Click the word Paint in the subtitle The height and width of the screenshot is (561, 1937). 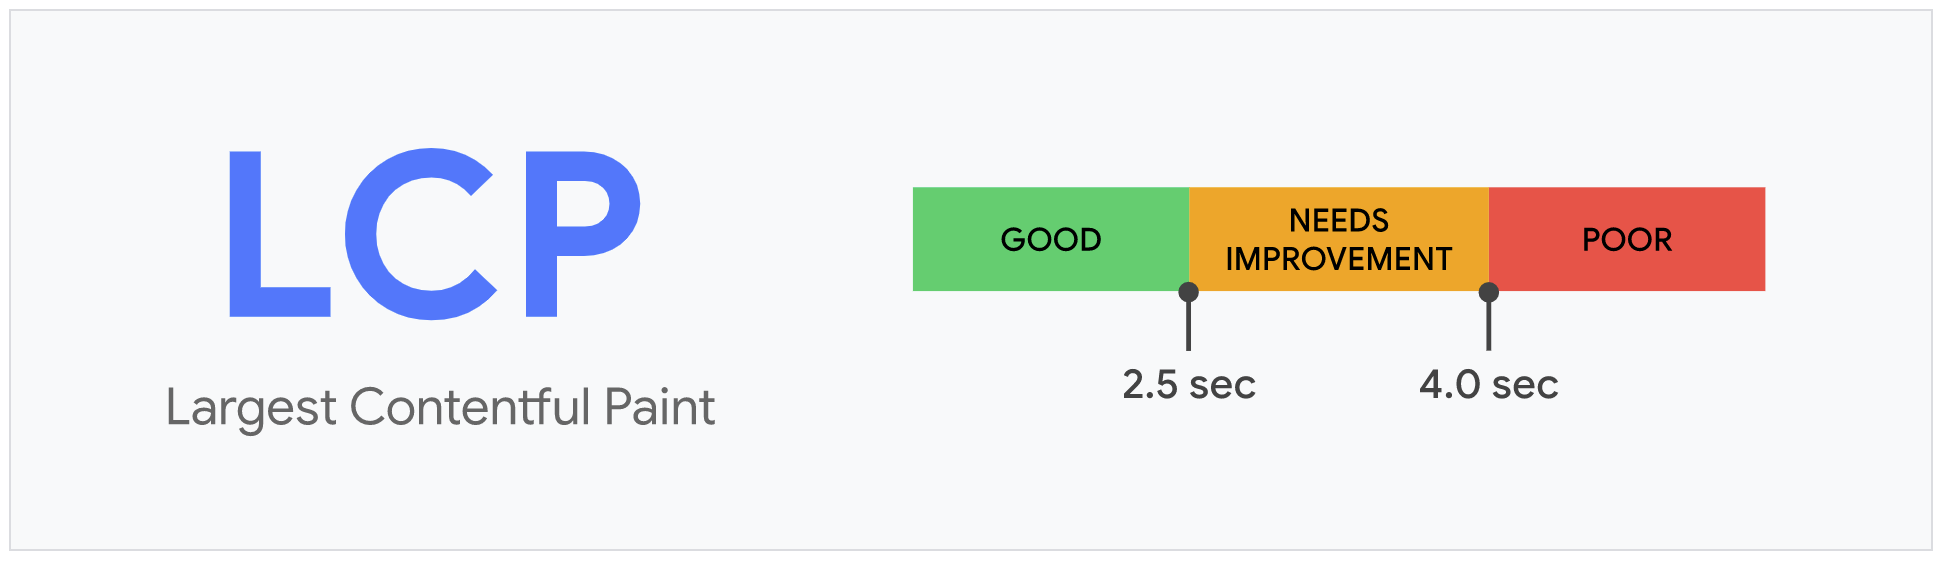pyautogui.click(x=659, y=408)
